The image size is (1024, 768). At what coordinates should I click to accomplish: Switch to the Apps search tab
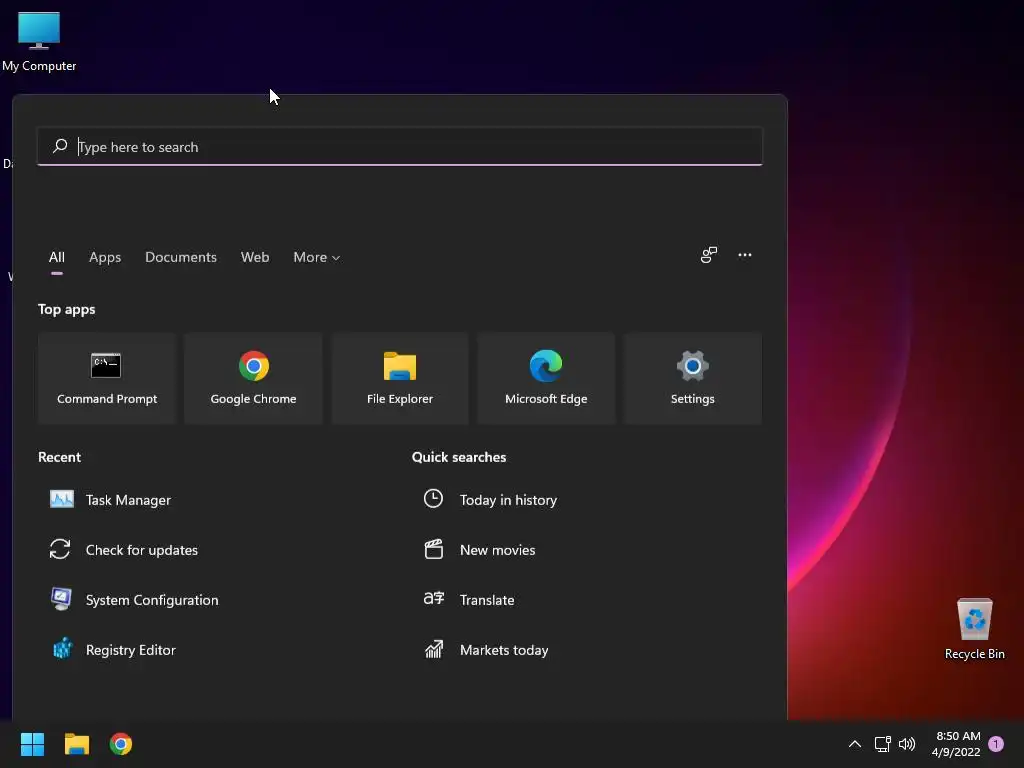click(105, 257)
